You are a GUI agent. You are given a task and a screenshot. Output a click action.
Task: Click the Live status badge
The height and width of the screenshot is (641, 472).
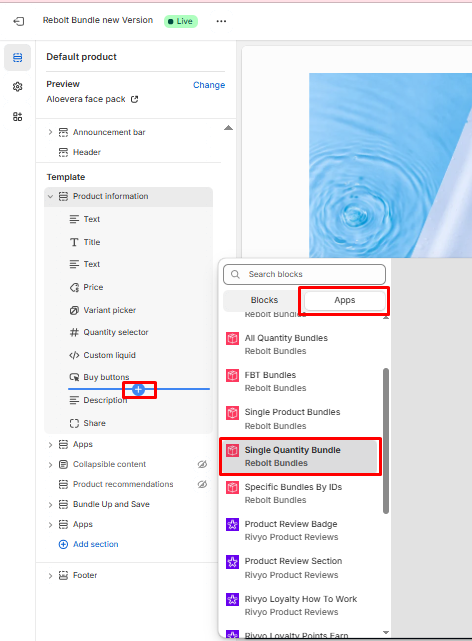coord(181,21)
